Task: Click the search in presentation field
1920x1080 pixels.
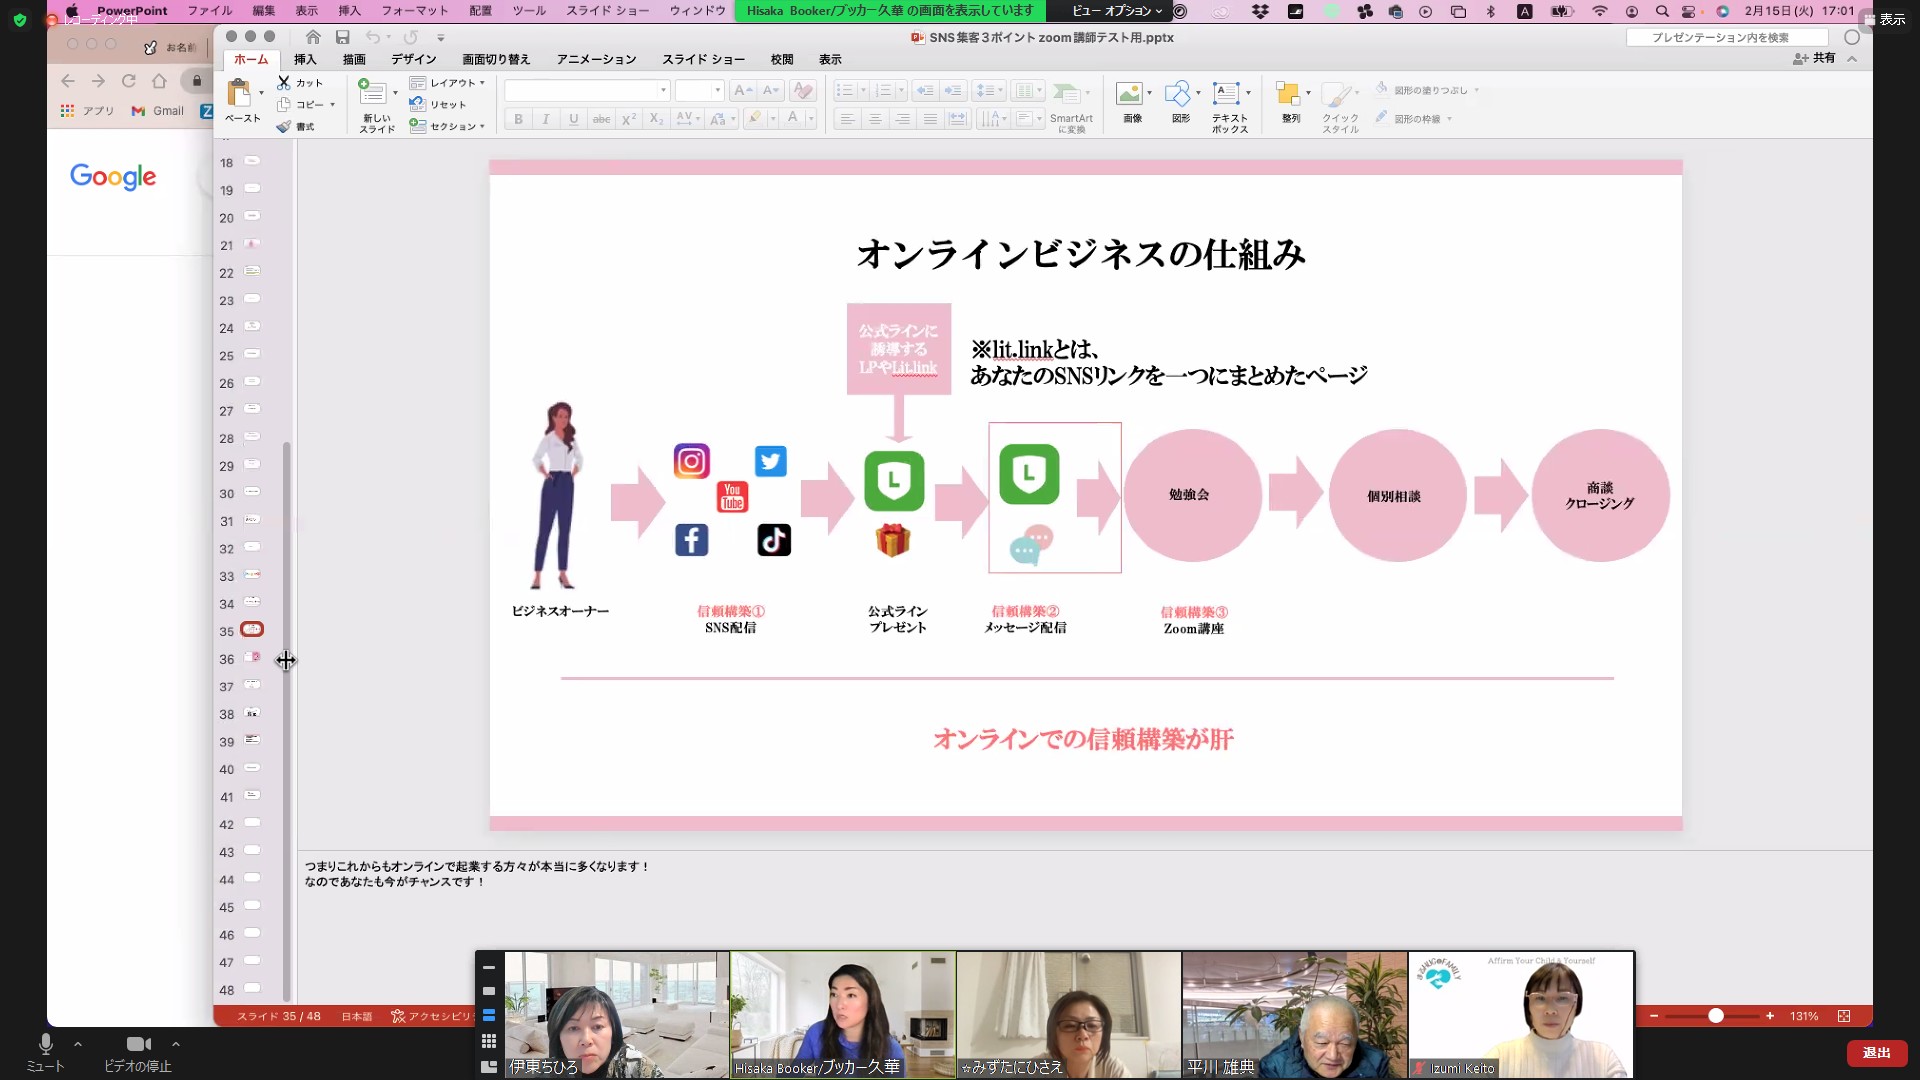Action: (1727, 37)
